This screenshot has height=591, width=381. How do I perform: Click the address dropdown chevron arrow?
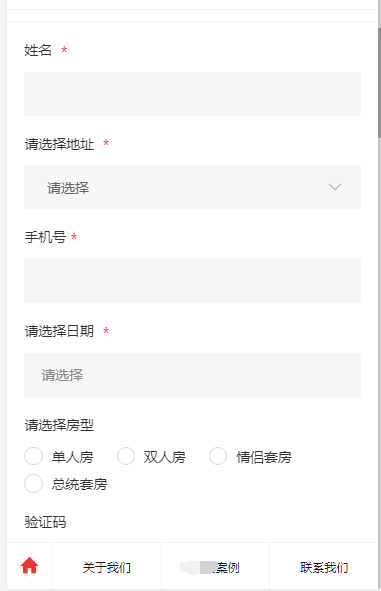335,187
